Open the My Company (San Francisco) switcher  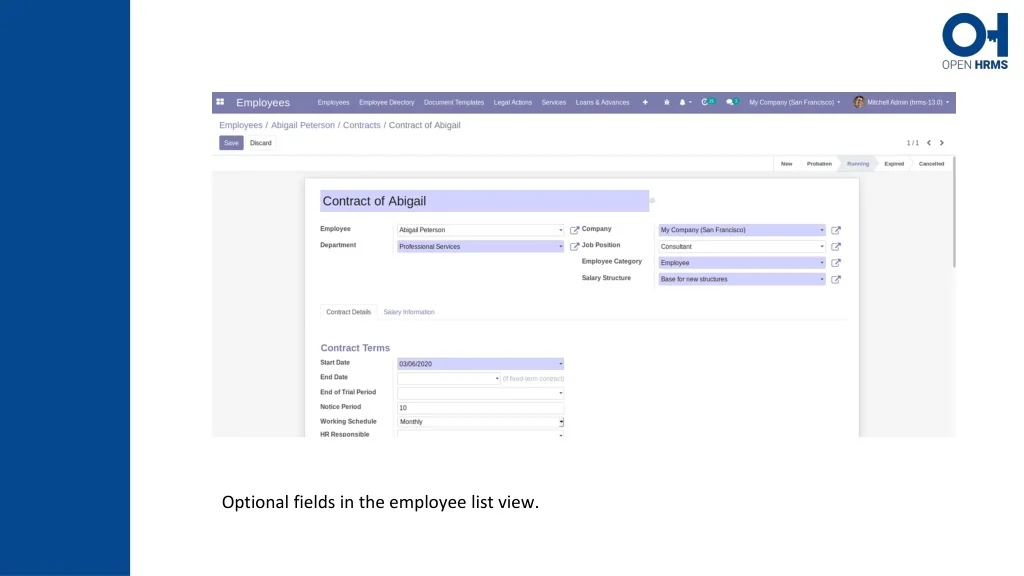[794, 102]
